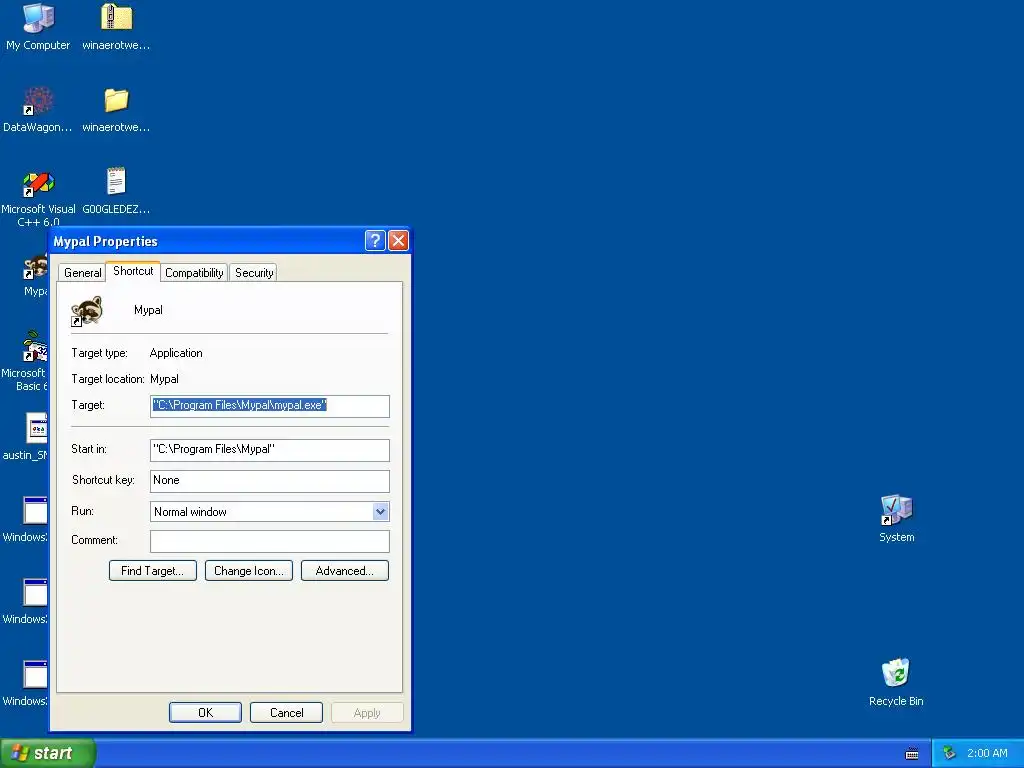Click the help question mark button
Viewport: 1024px width, 768px height.
[x=375, y=241]
